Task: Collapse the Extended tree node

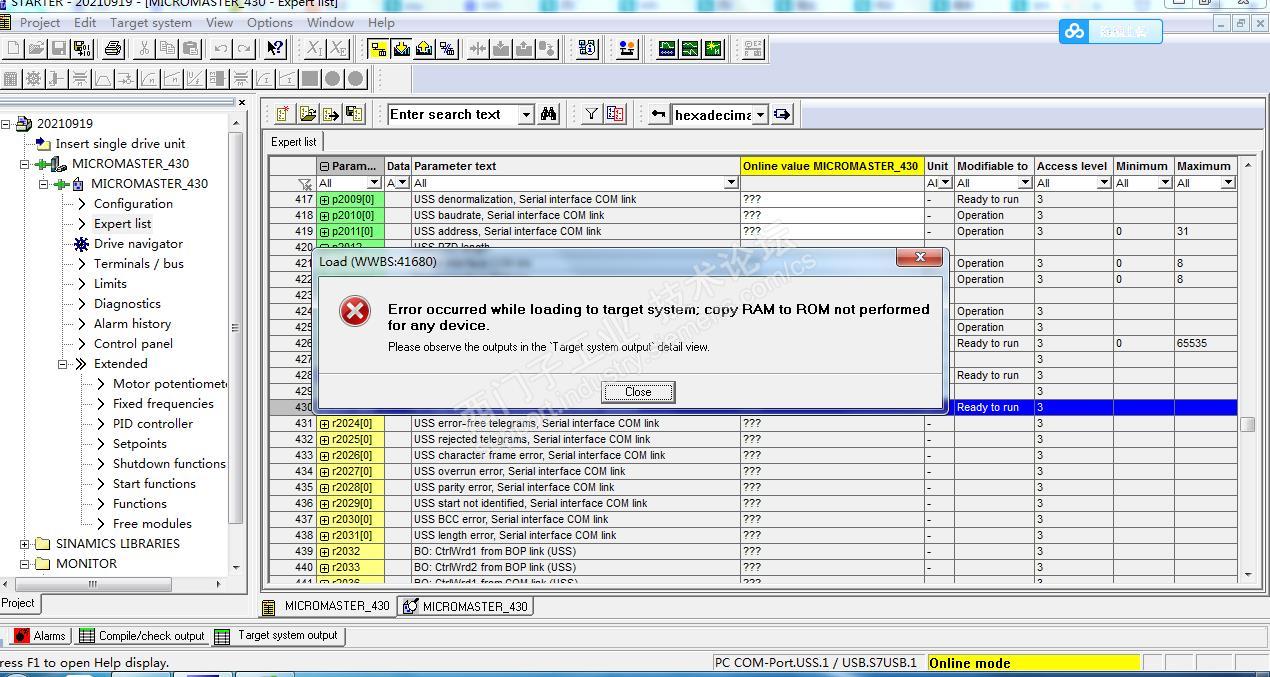Action: (x=62, y=364)
